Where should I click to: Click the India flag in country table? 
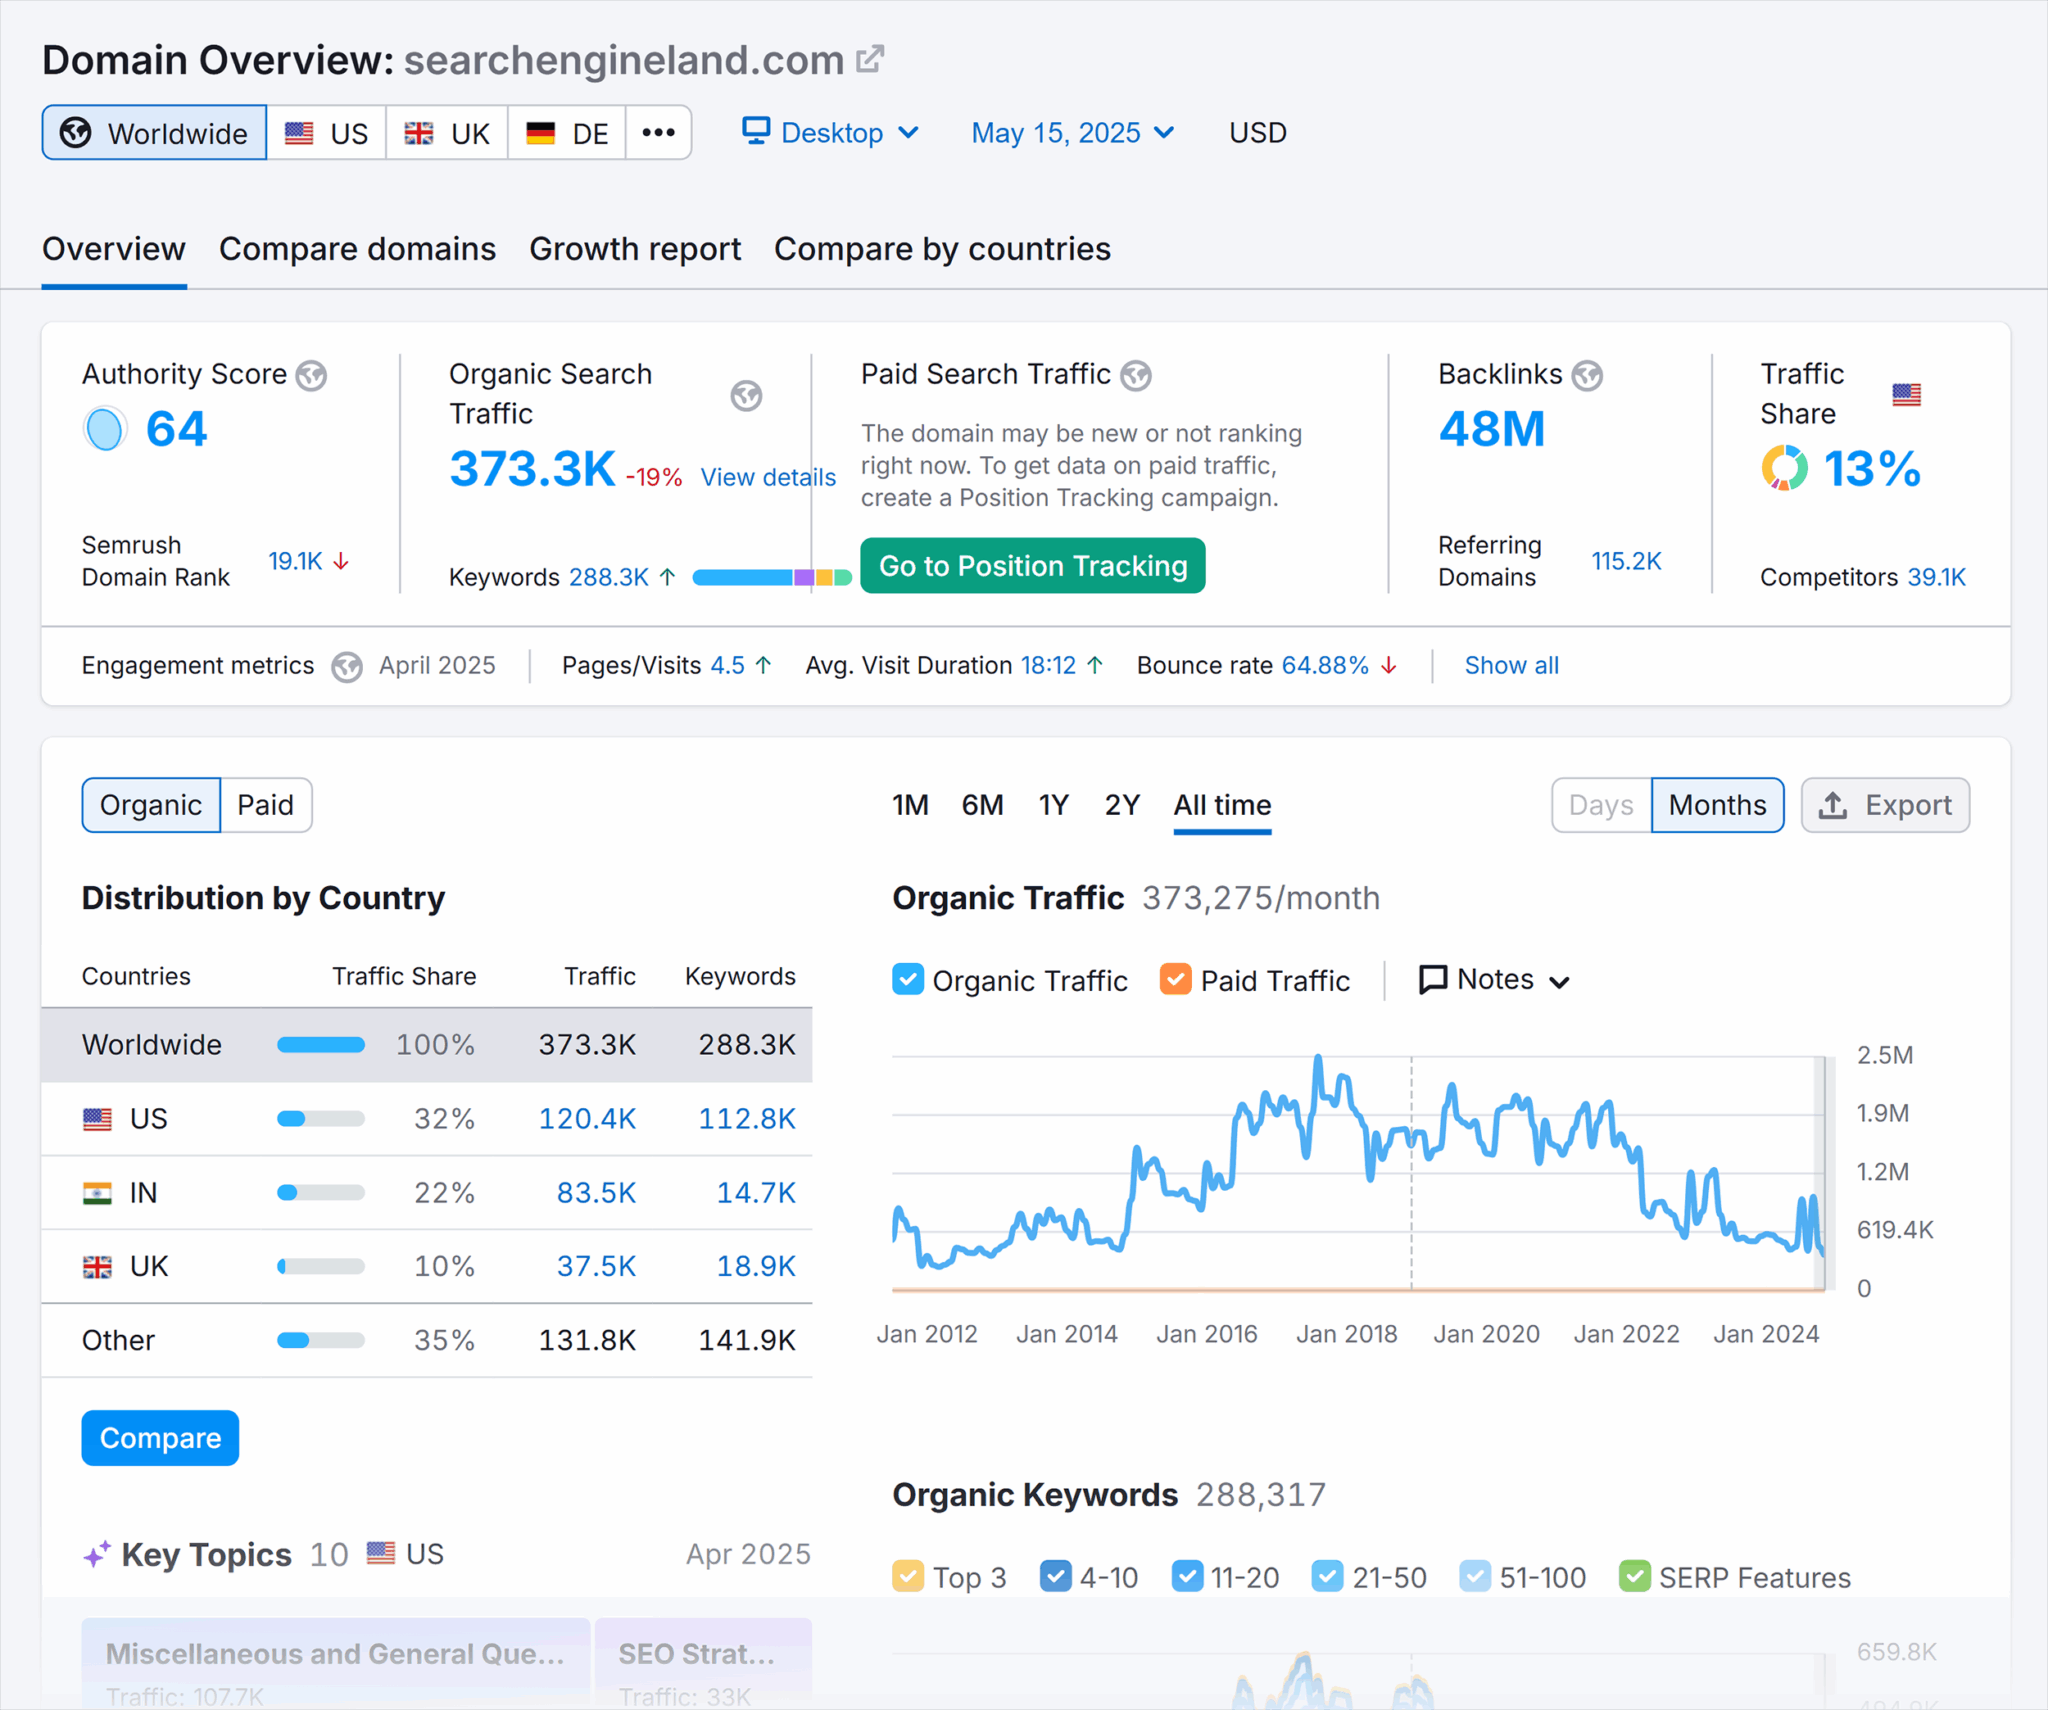(x=97, y=1192)
